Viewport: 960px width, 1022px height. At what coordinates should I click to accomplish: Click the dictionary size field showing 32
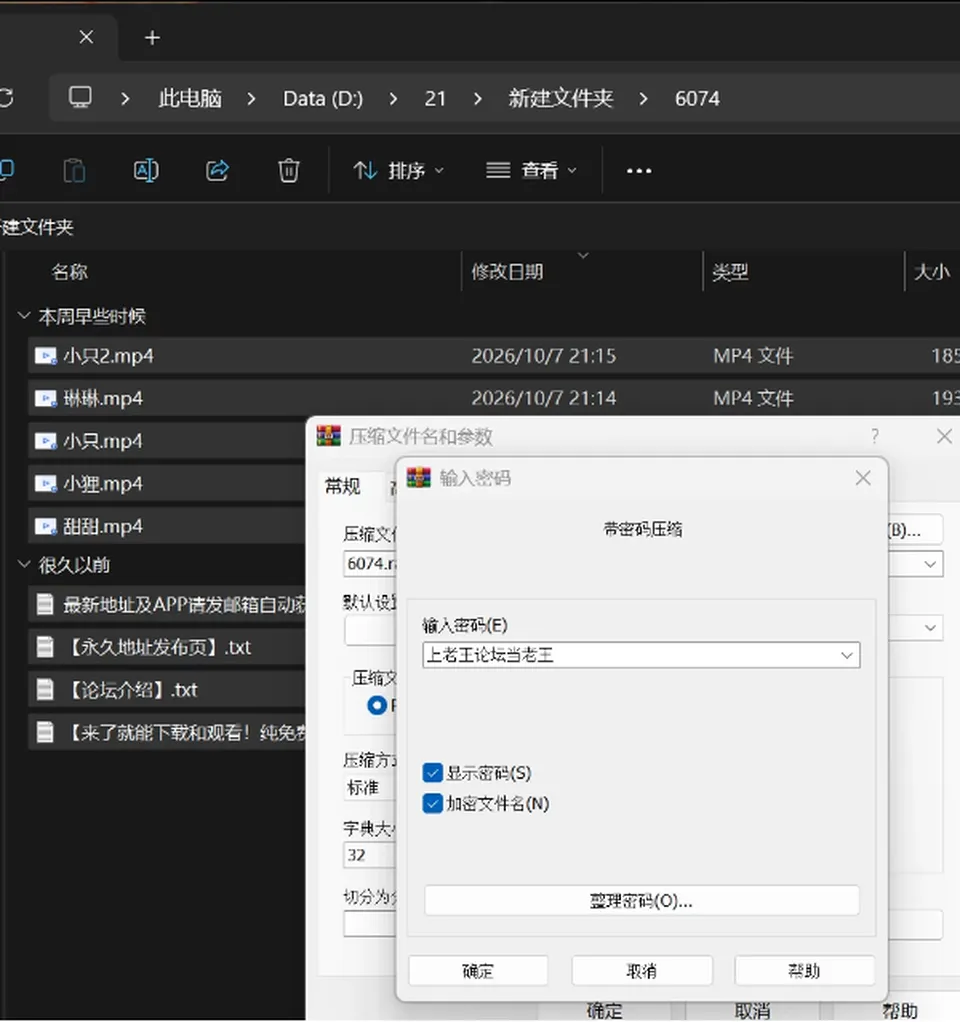(x=370, y=855)
